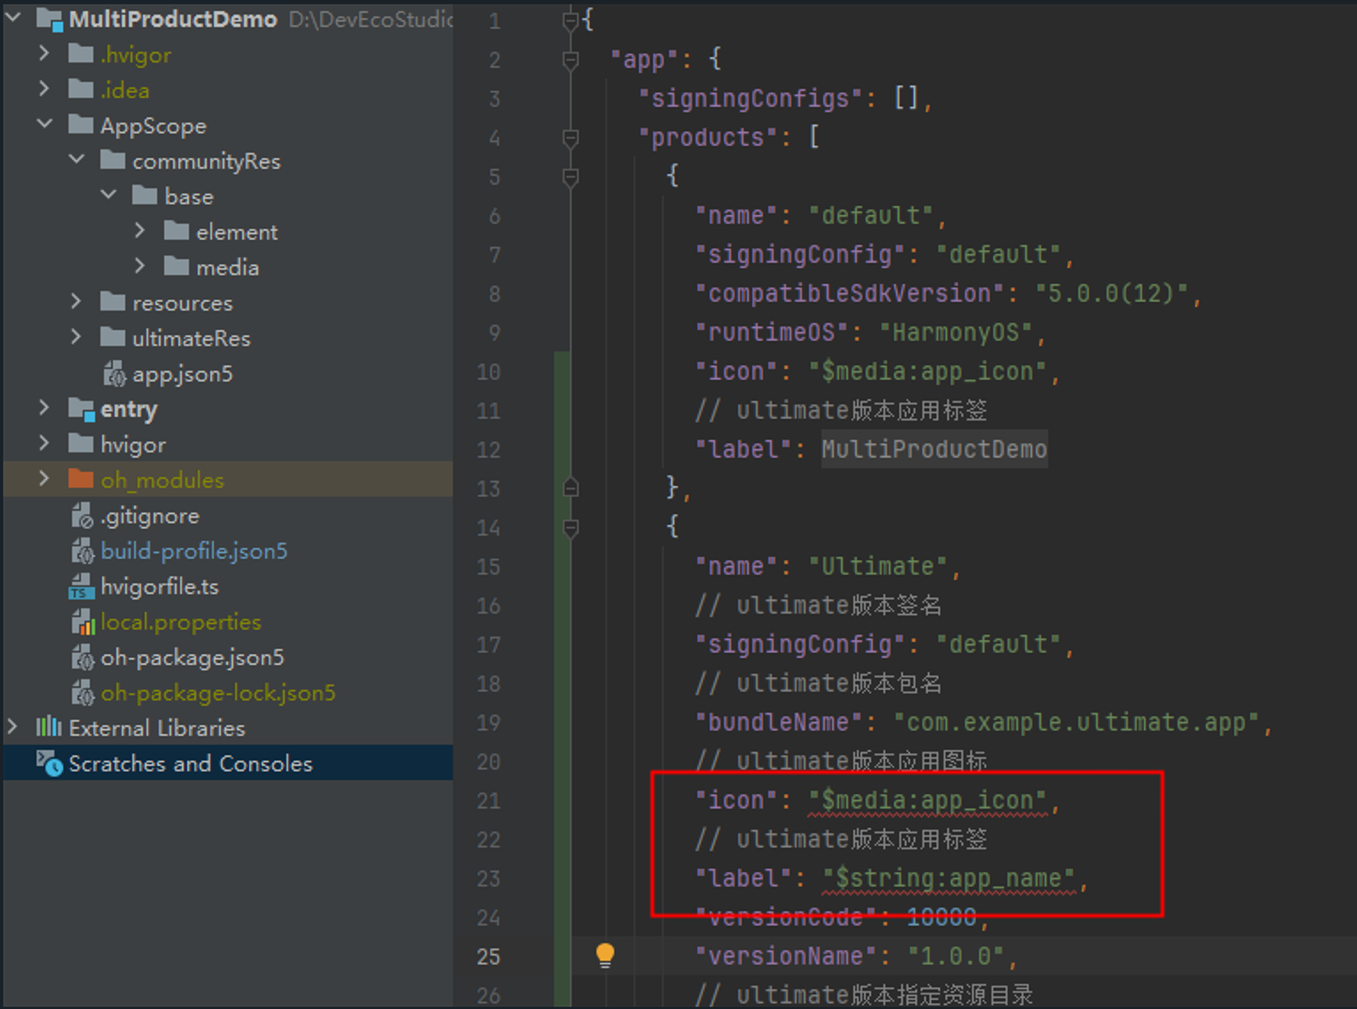The image size is (1357, 1009).
Task: Click the oh-package.json5 file icon
Action: [x=83, y=657]
